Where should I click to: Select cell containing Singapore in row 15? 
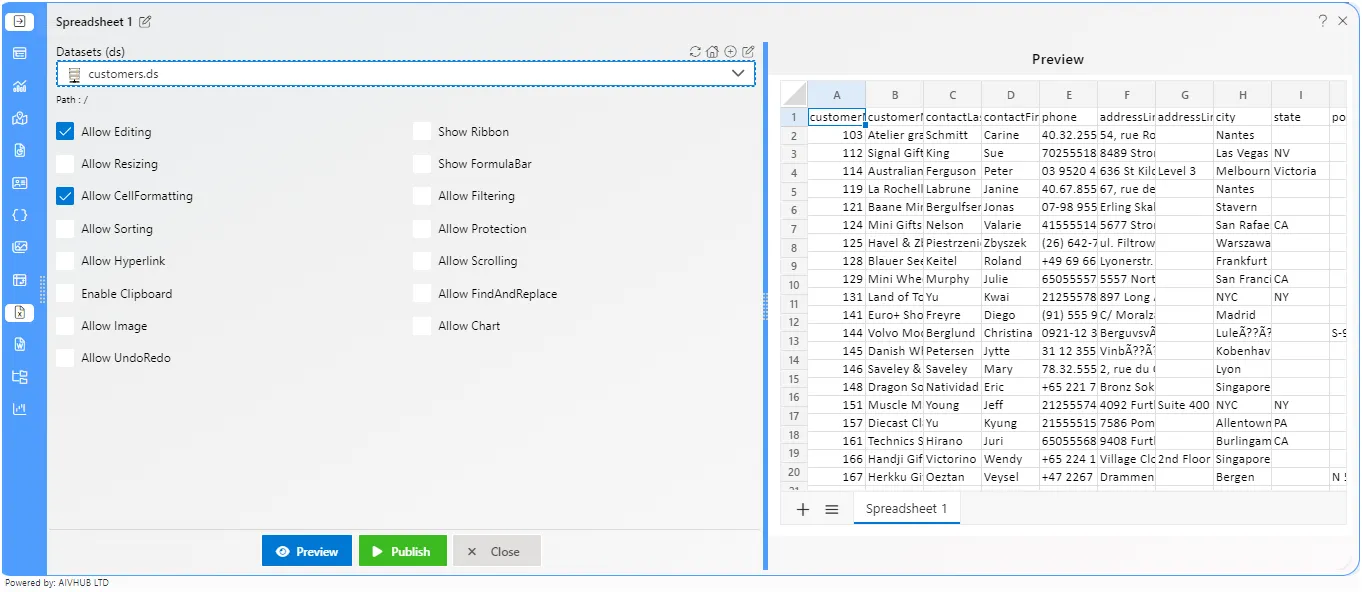(x=1243, y=387)
